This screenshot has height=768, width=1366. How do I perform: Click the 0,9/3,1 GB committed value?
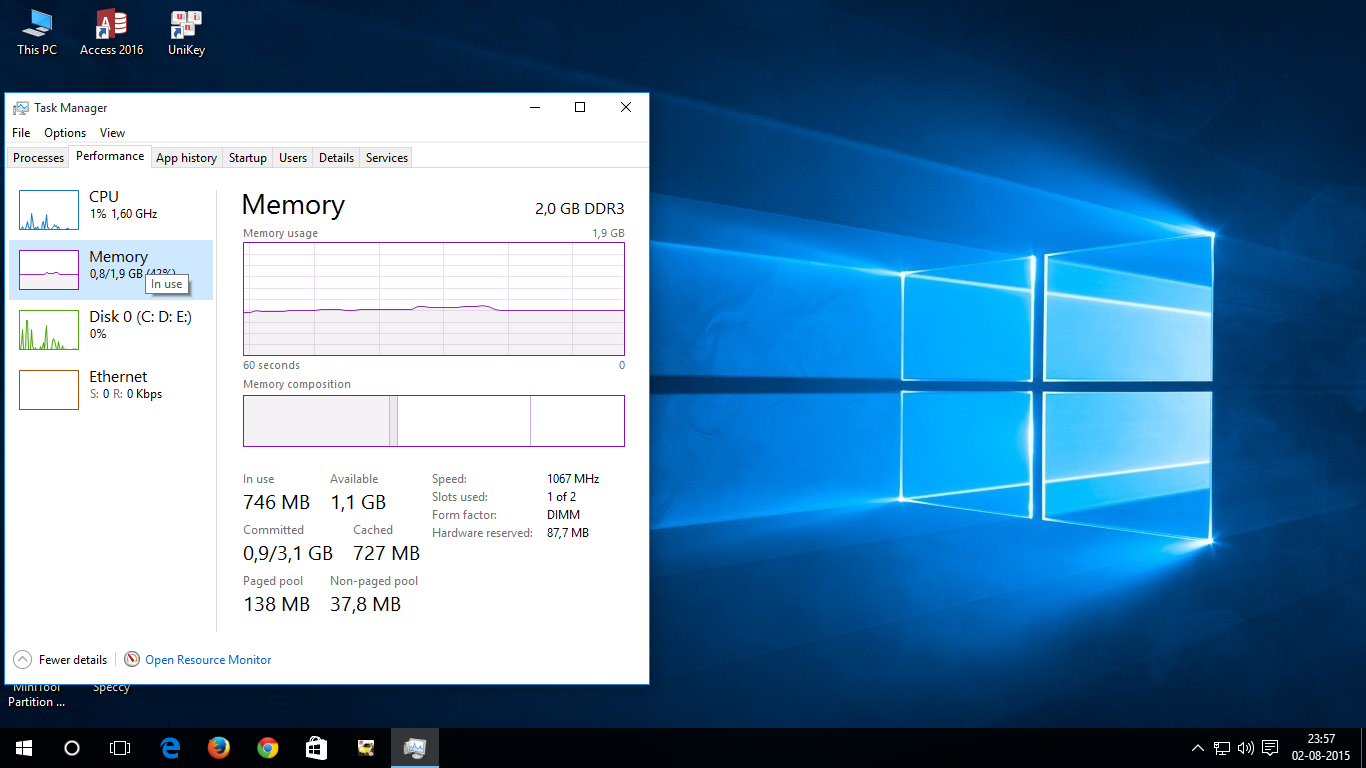tap(288, 553)
